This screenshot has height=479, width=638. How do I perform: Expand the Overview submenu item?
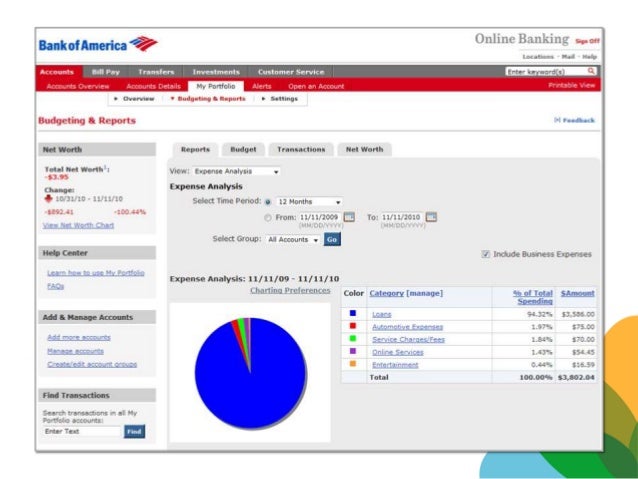(134, 98)
